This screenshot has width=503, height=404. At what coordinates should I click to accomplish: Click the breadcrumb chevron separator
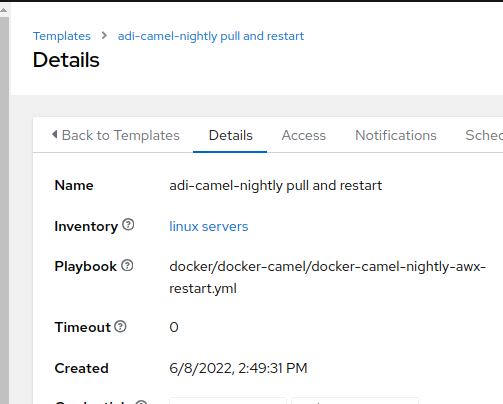104,35
